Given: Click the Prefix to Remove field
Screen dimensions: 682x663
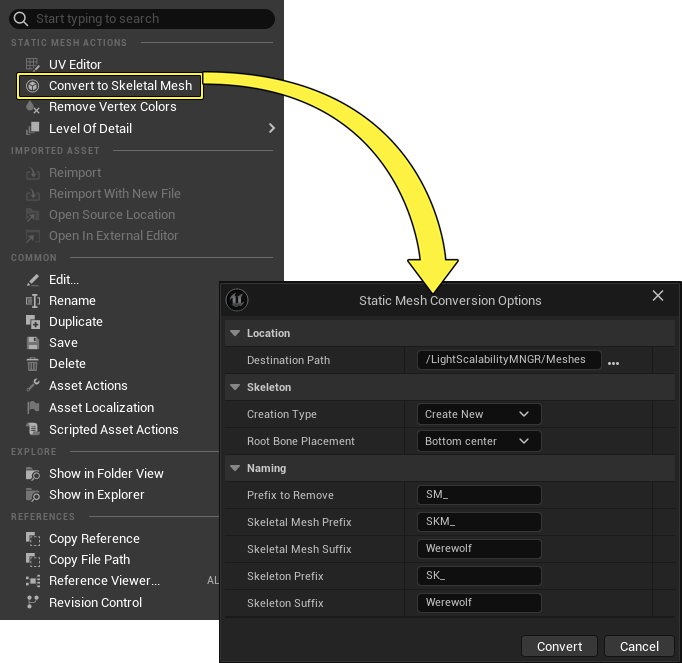Looking at the screenshot, I should (x=479, y=495).
